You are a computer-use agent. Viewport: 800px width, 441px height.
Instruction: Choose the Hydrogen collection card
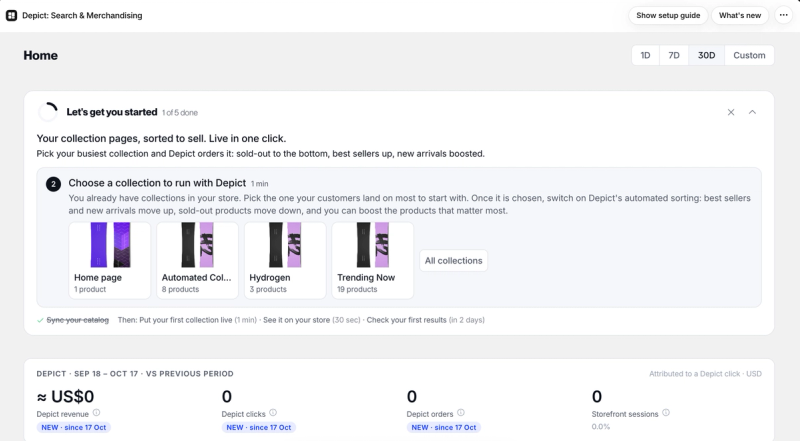point(285,260)
